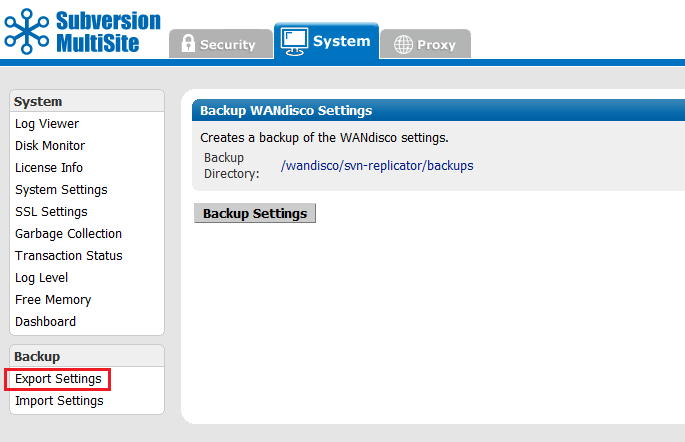Image resolution: width=685 pixels, height=442 pixels.
Task: Open Log Level settings
Action: coord(42,278)
